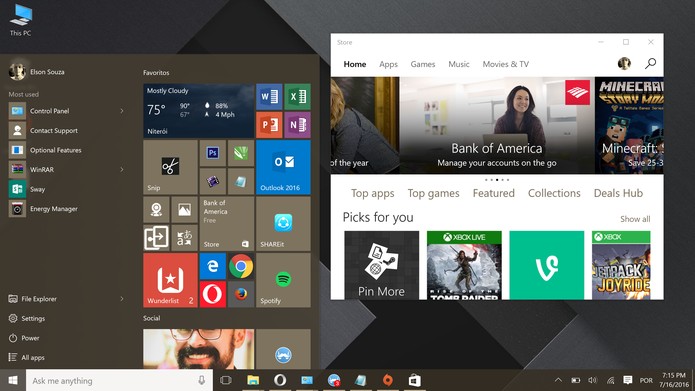Open Action Center notifications icon
This screenshot has width=695, height=391.
pyautogui.click(x=628, y=380)
